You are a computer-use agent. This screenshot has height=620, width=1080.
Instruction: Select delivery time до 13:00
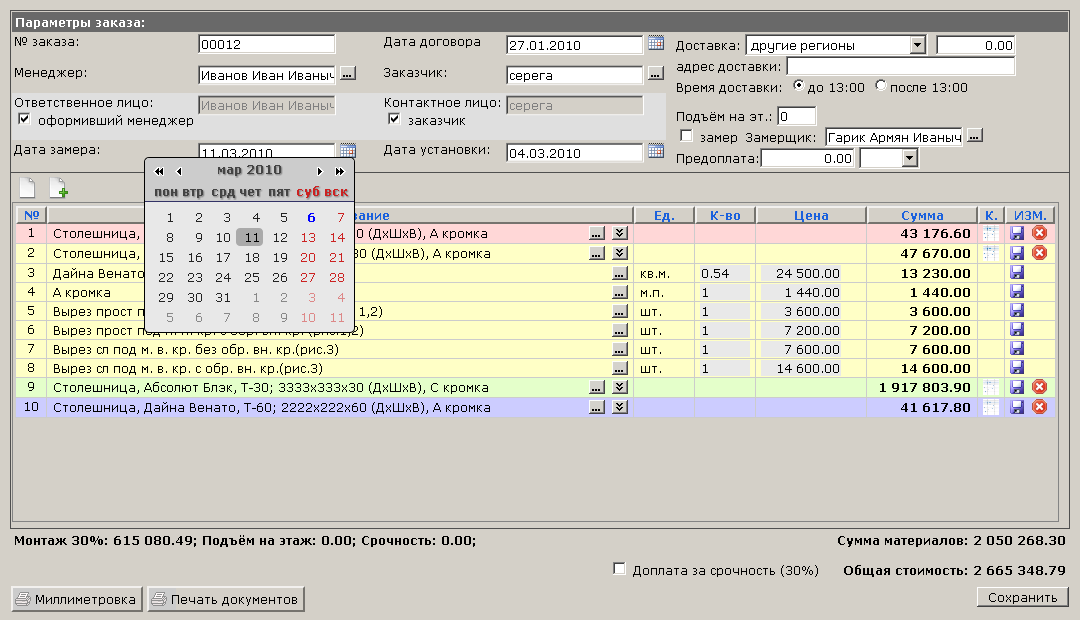pos(798,85)
